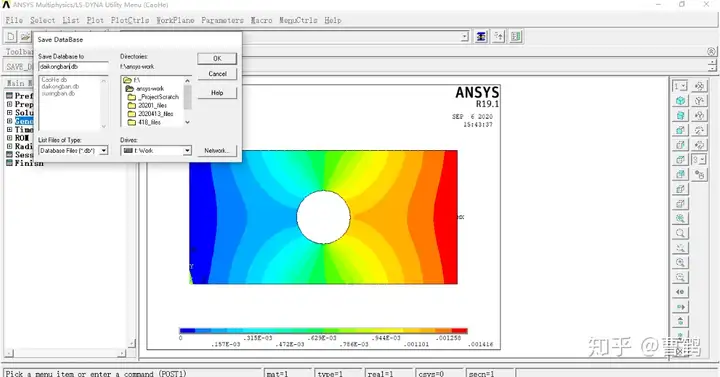Select suxingban.db in the file list
This screenshot has width=720, height=377.
(x=58, y=93)
